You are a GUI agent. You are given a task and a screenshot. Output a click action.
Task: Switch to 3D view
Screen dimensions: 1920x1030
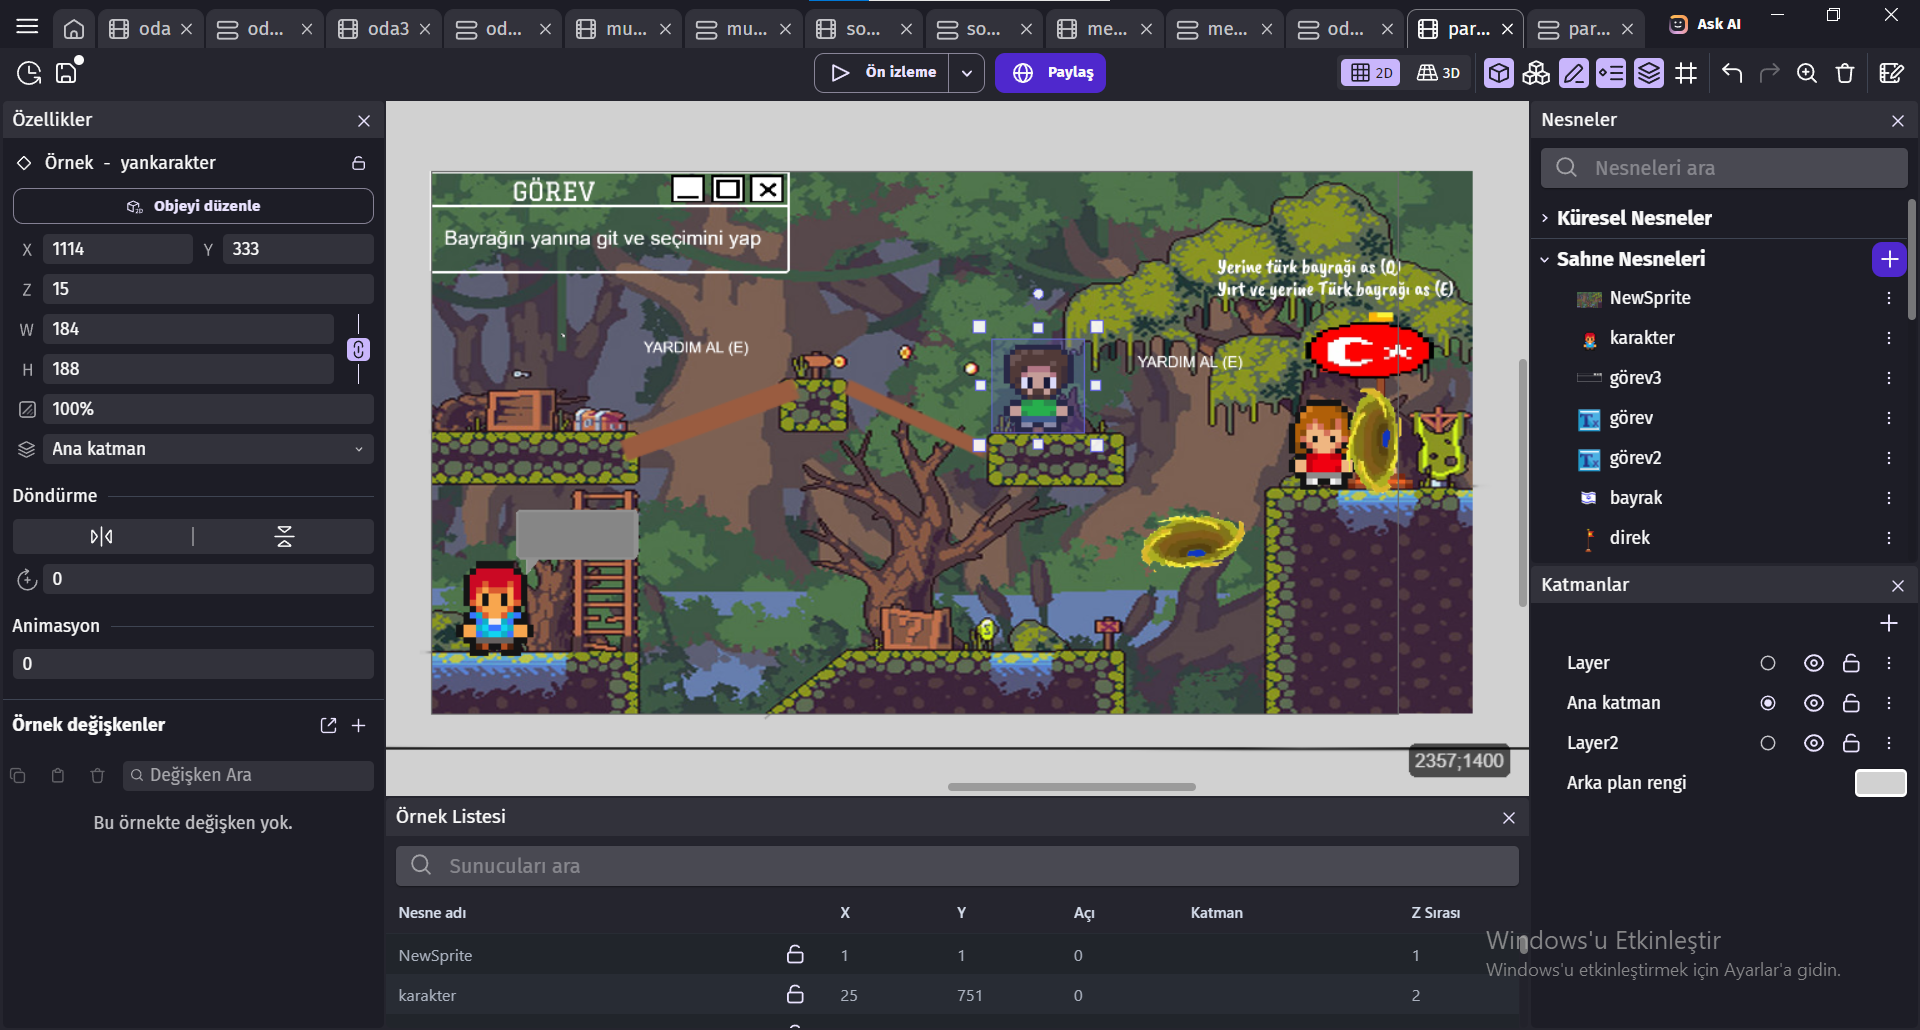point(1439,73)
